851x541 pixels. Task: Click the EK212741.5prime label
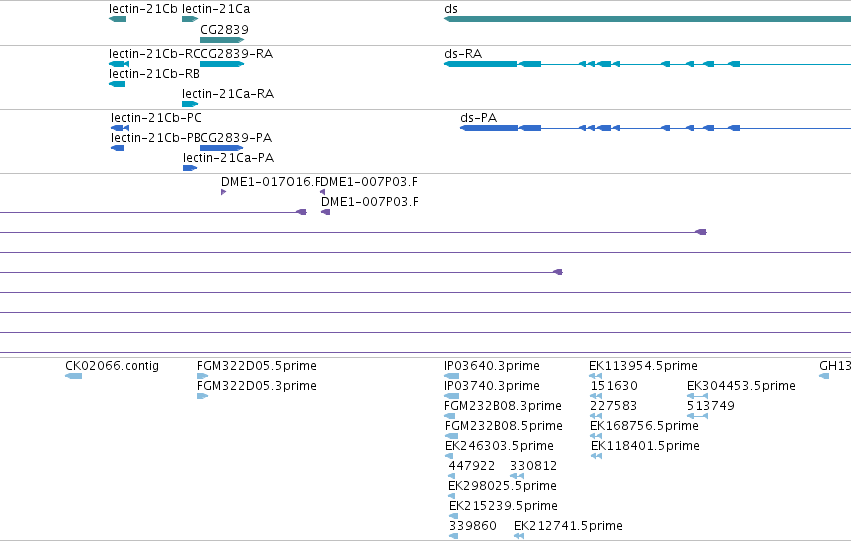(x=568, y=526)
